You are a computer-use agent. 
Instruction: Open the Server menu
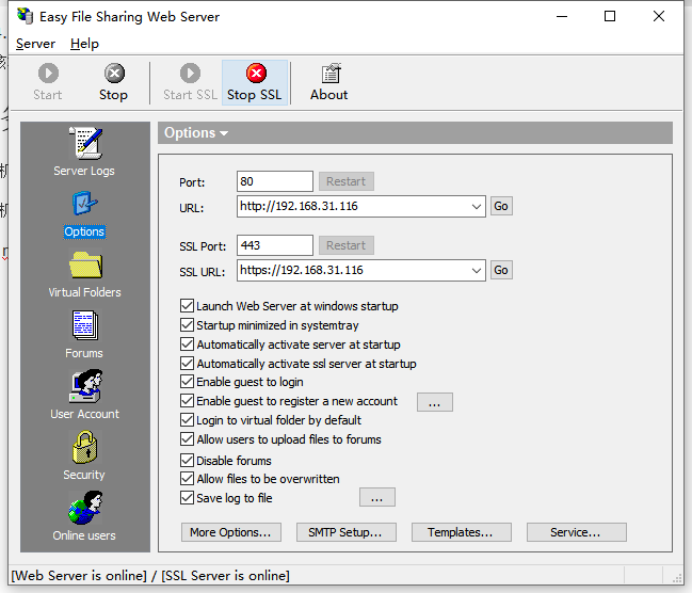click(x=35, y=44)
